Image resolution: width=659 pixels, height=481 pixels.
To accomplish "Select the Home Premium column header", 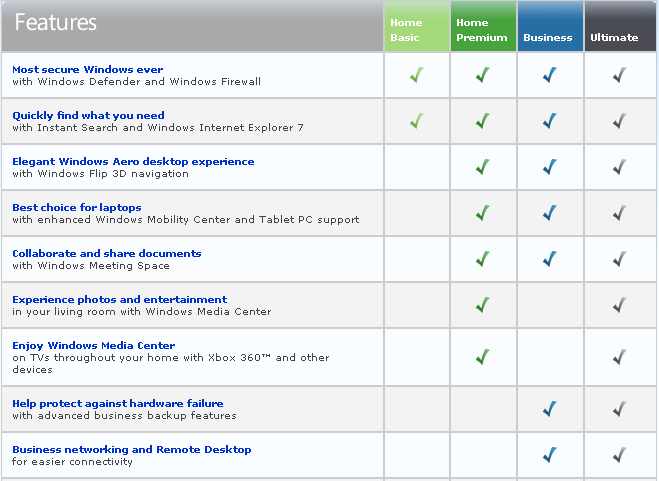I will tap(483, 26).
